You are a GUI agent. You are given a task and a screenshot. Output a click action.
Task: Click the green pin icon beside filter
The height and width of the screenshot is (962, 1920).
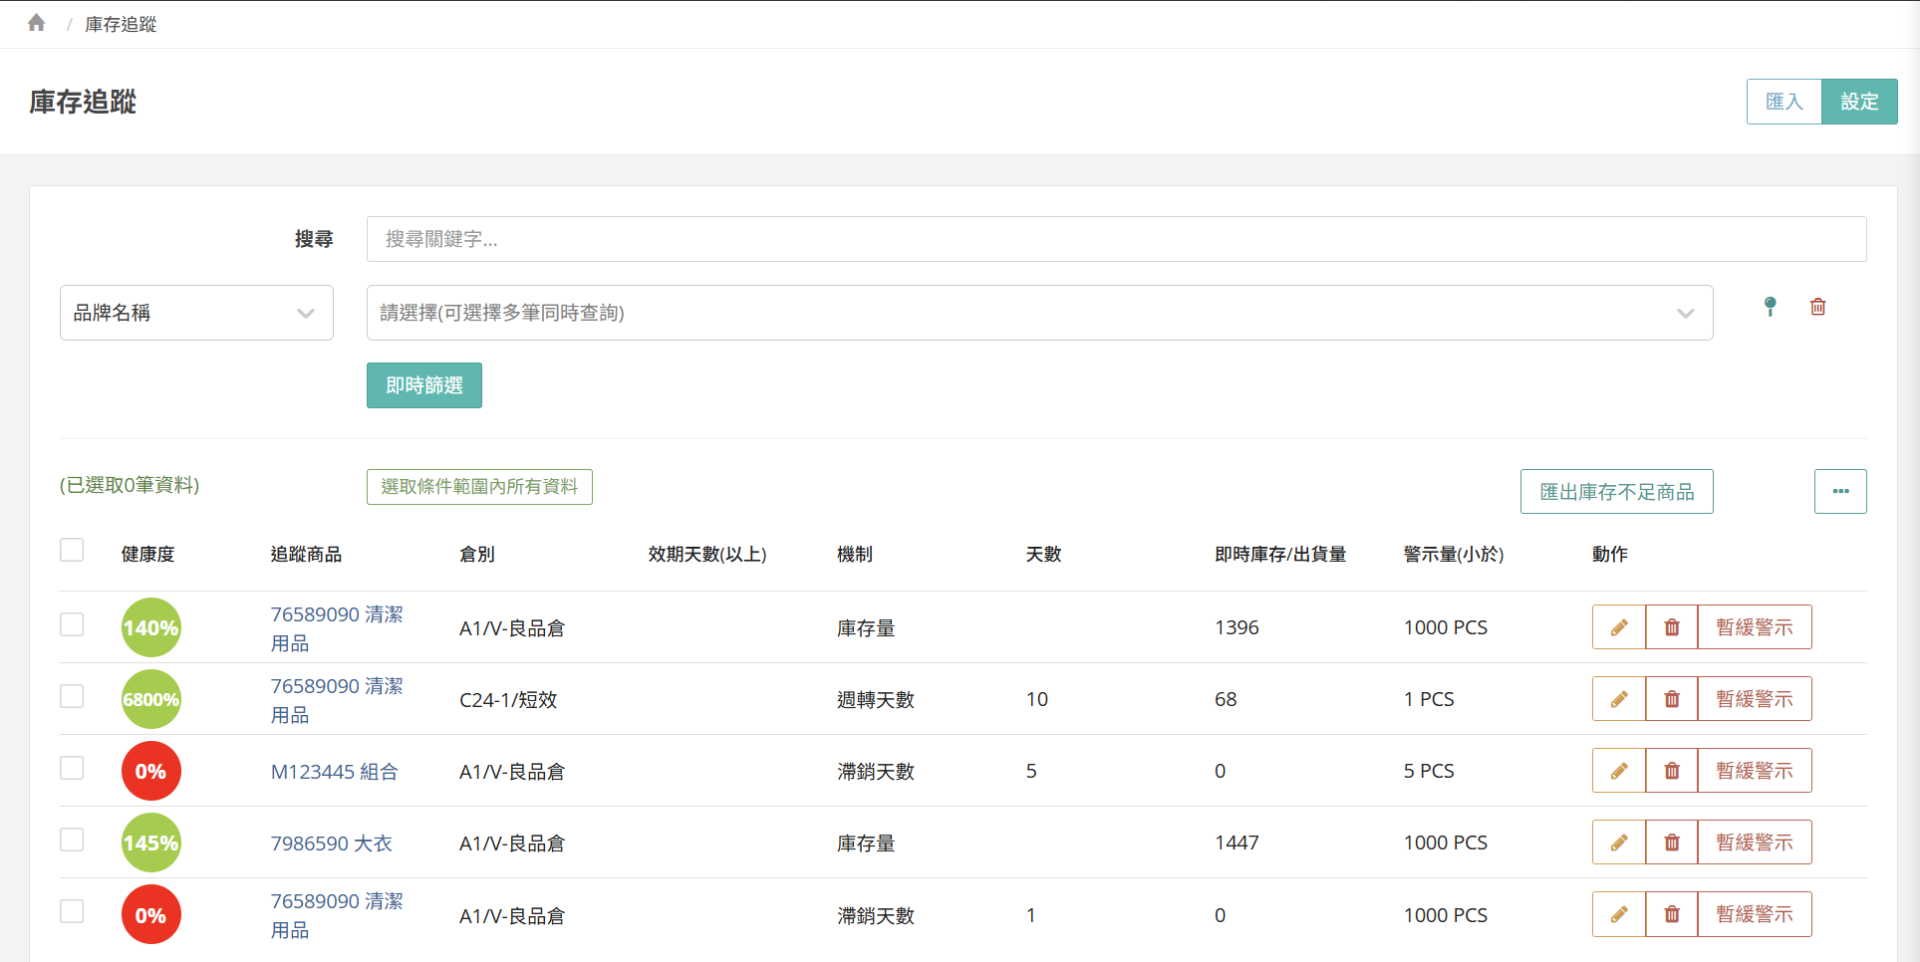(1770, 307)
